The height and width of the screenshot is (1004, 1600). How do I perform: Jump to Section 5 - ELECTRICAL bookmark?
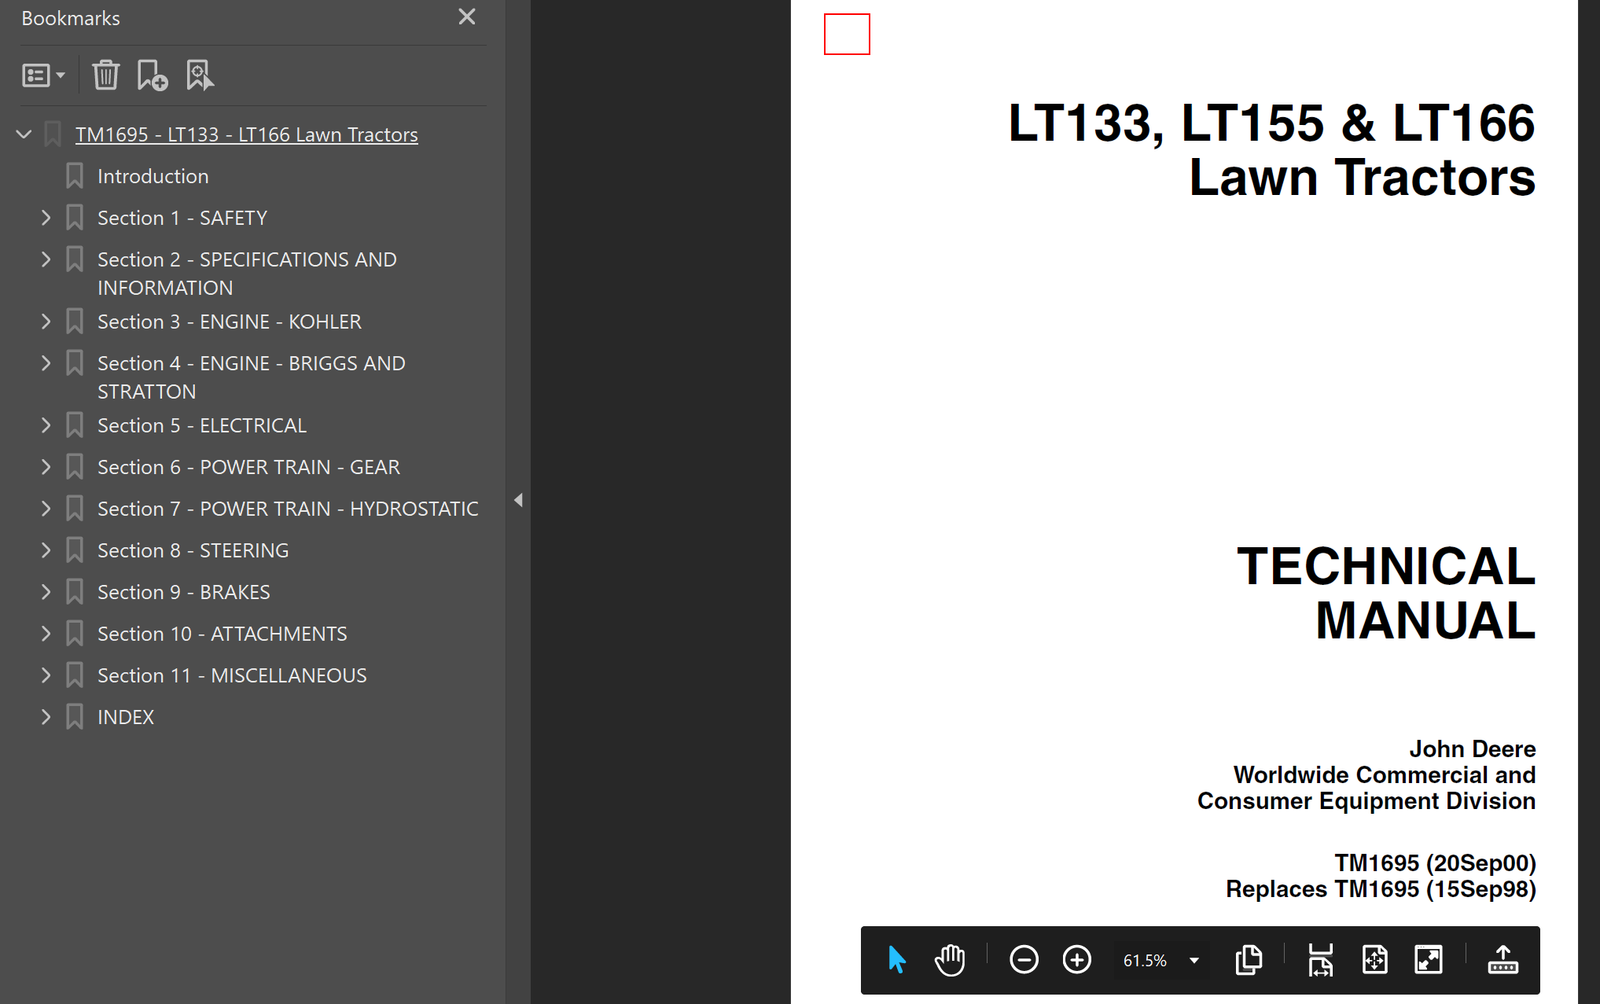(x=202, y=425)
